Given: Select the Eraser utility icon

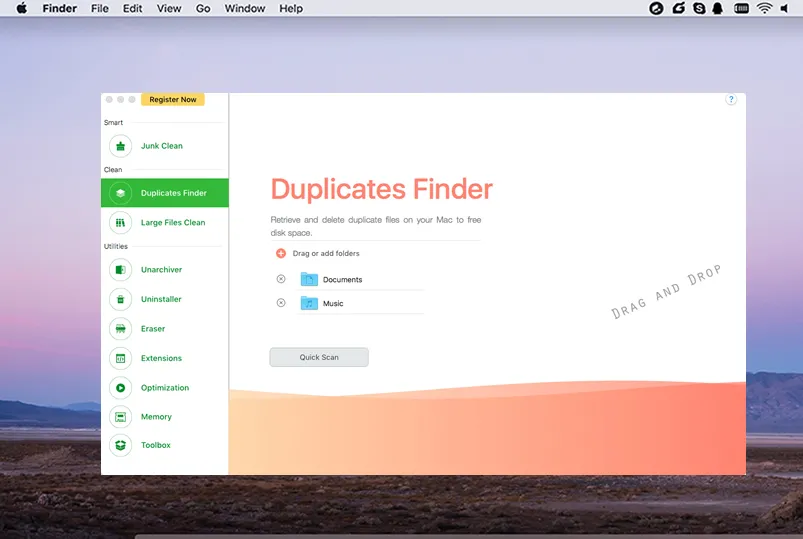Looking at the screenshot, I should pos(121,329).
